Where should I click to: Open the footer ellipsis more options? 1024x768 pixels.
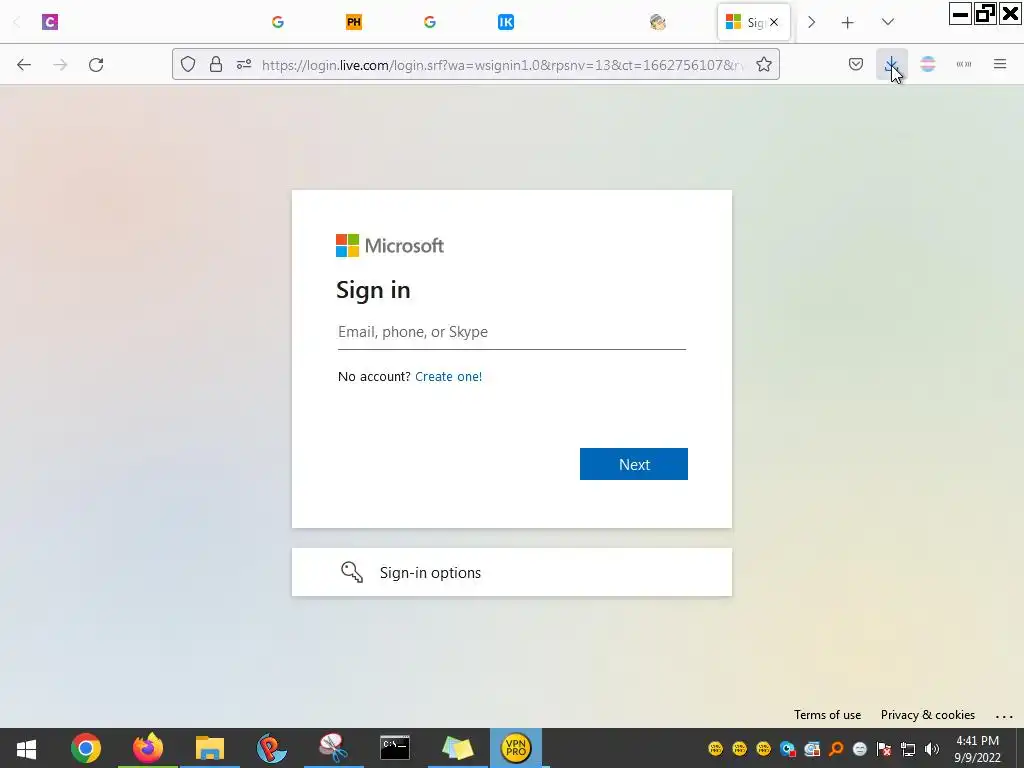point(1004,716)
